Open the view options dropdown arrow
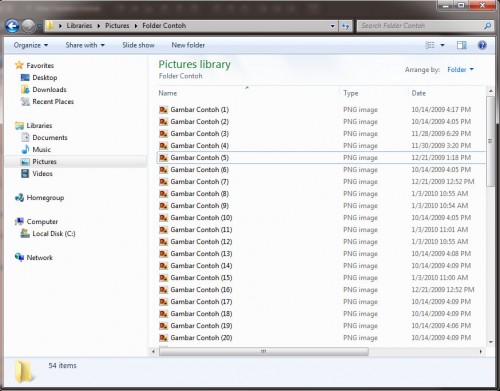 pos(442,45)
